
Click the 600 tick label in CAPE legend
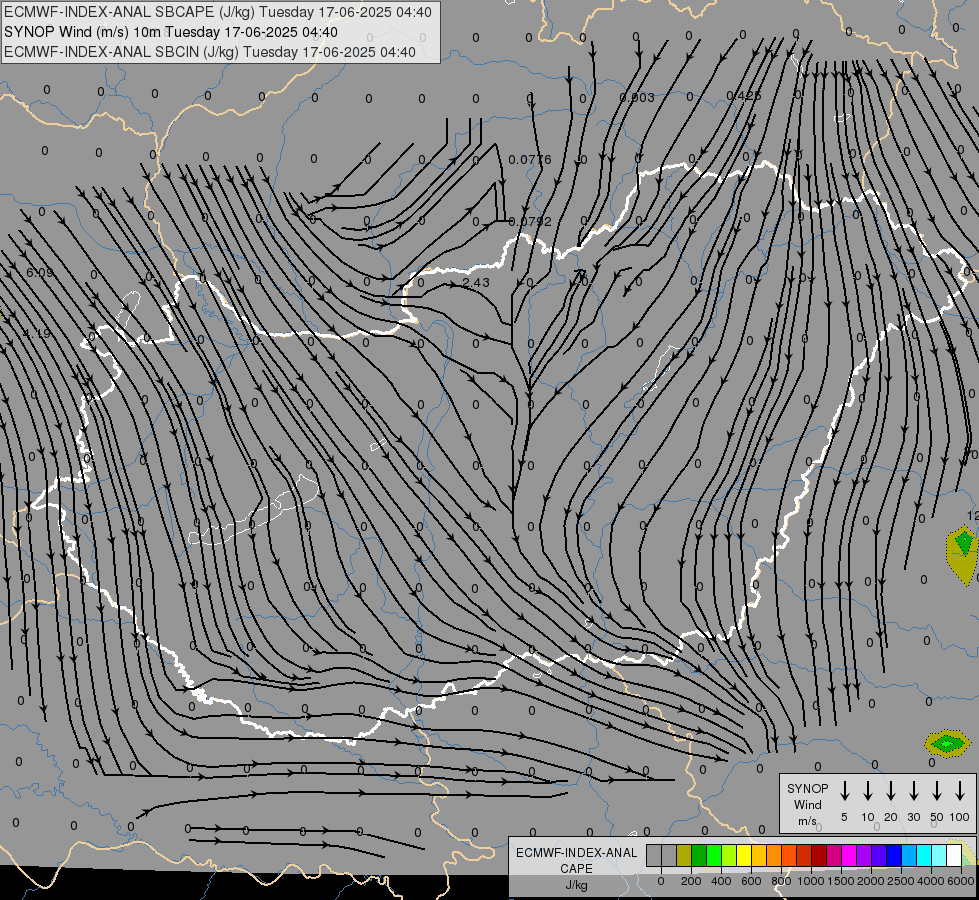[751, 881]
